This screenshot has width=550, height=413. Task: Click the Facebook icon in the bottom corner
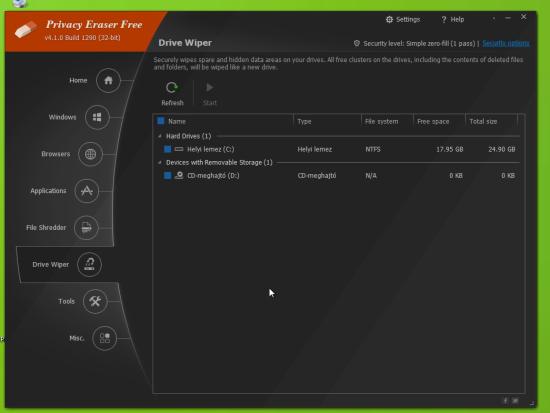(x=505, y=401)
